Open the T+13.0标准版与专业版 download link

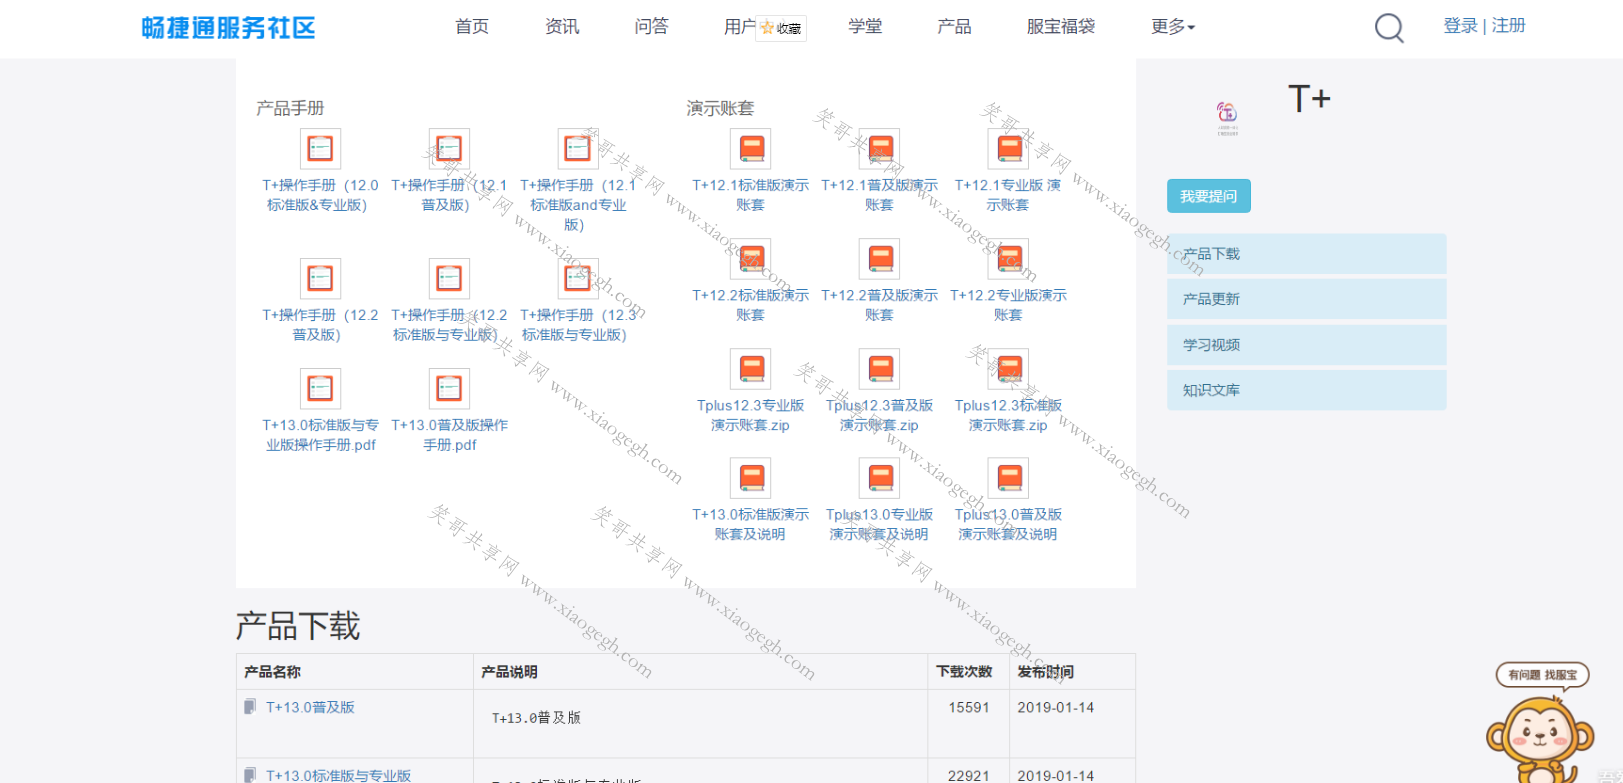tap(338, 775)
